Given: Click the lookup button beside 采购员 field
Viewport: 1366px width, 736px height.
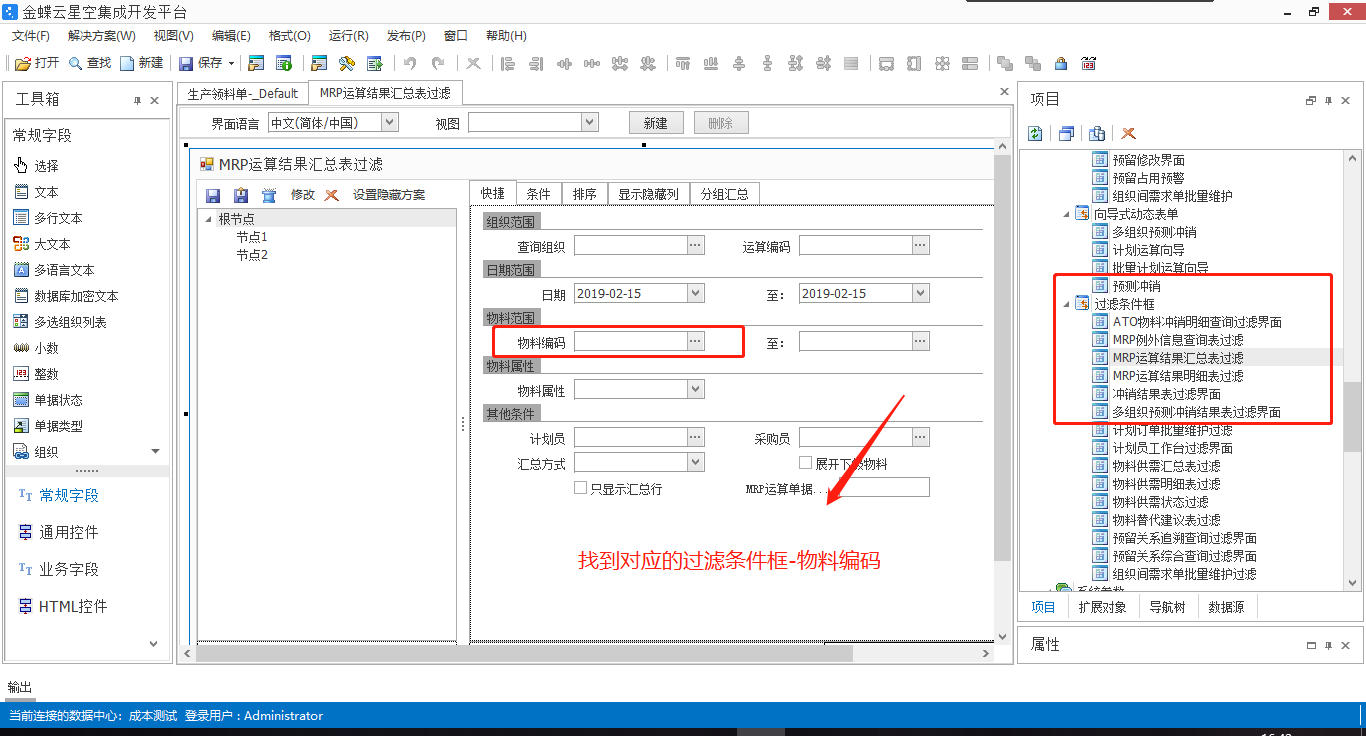Looking at the screenshot, I should point(920,437).
